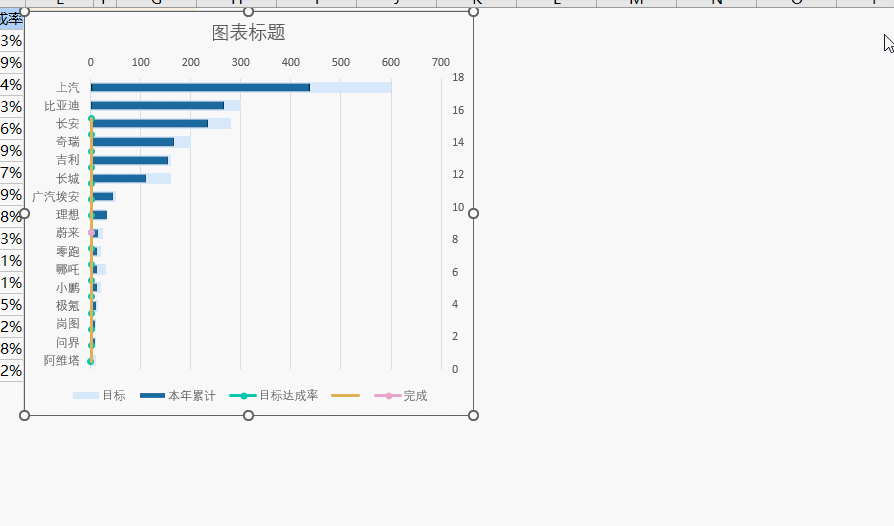Image resolution: width=894 pixels, height=526 pixels.
Task: Click the secondary axis value 18
Action: pos(458,78)
